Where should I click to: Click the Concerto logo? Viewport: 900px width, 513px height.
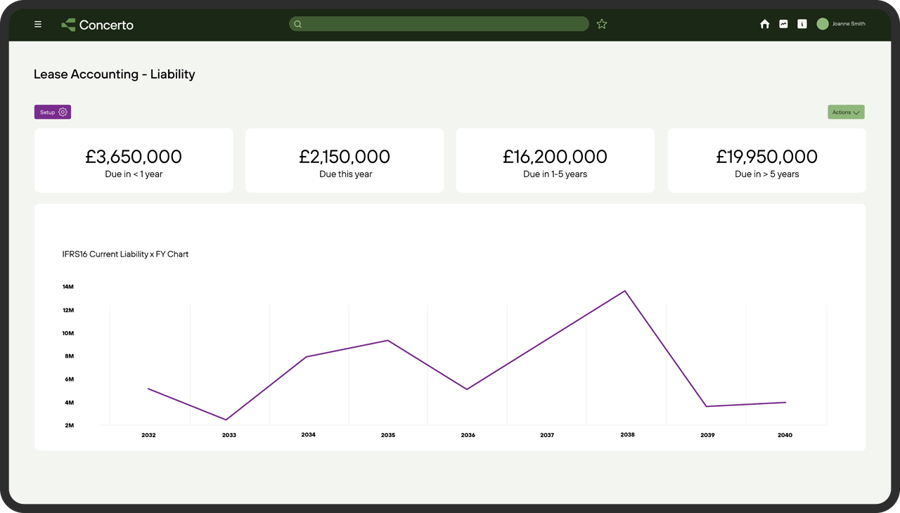click(98, 25)
